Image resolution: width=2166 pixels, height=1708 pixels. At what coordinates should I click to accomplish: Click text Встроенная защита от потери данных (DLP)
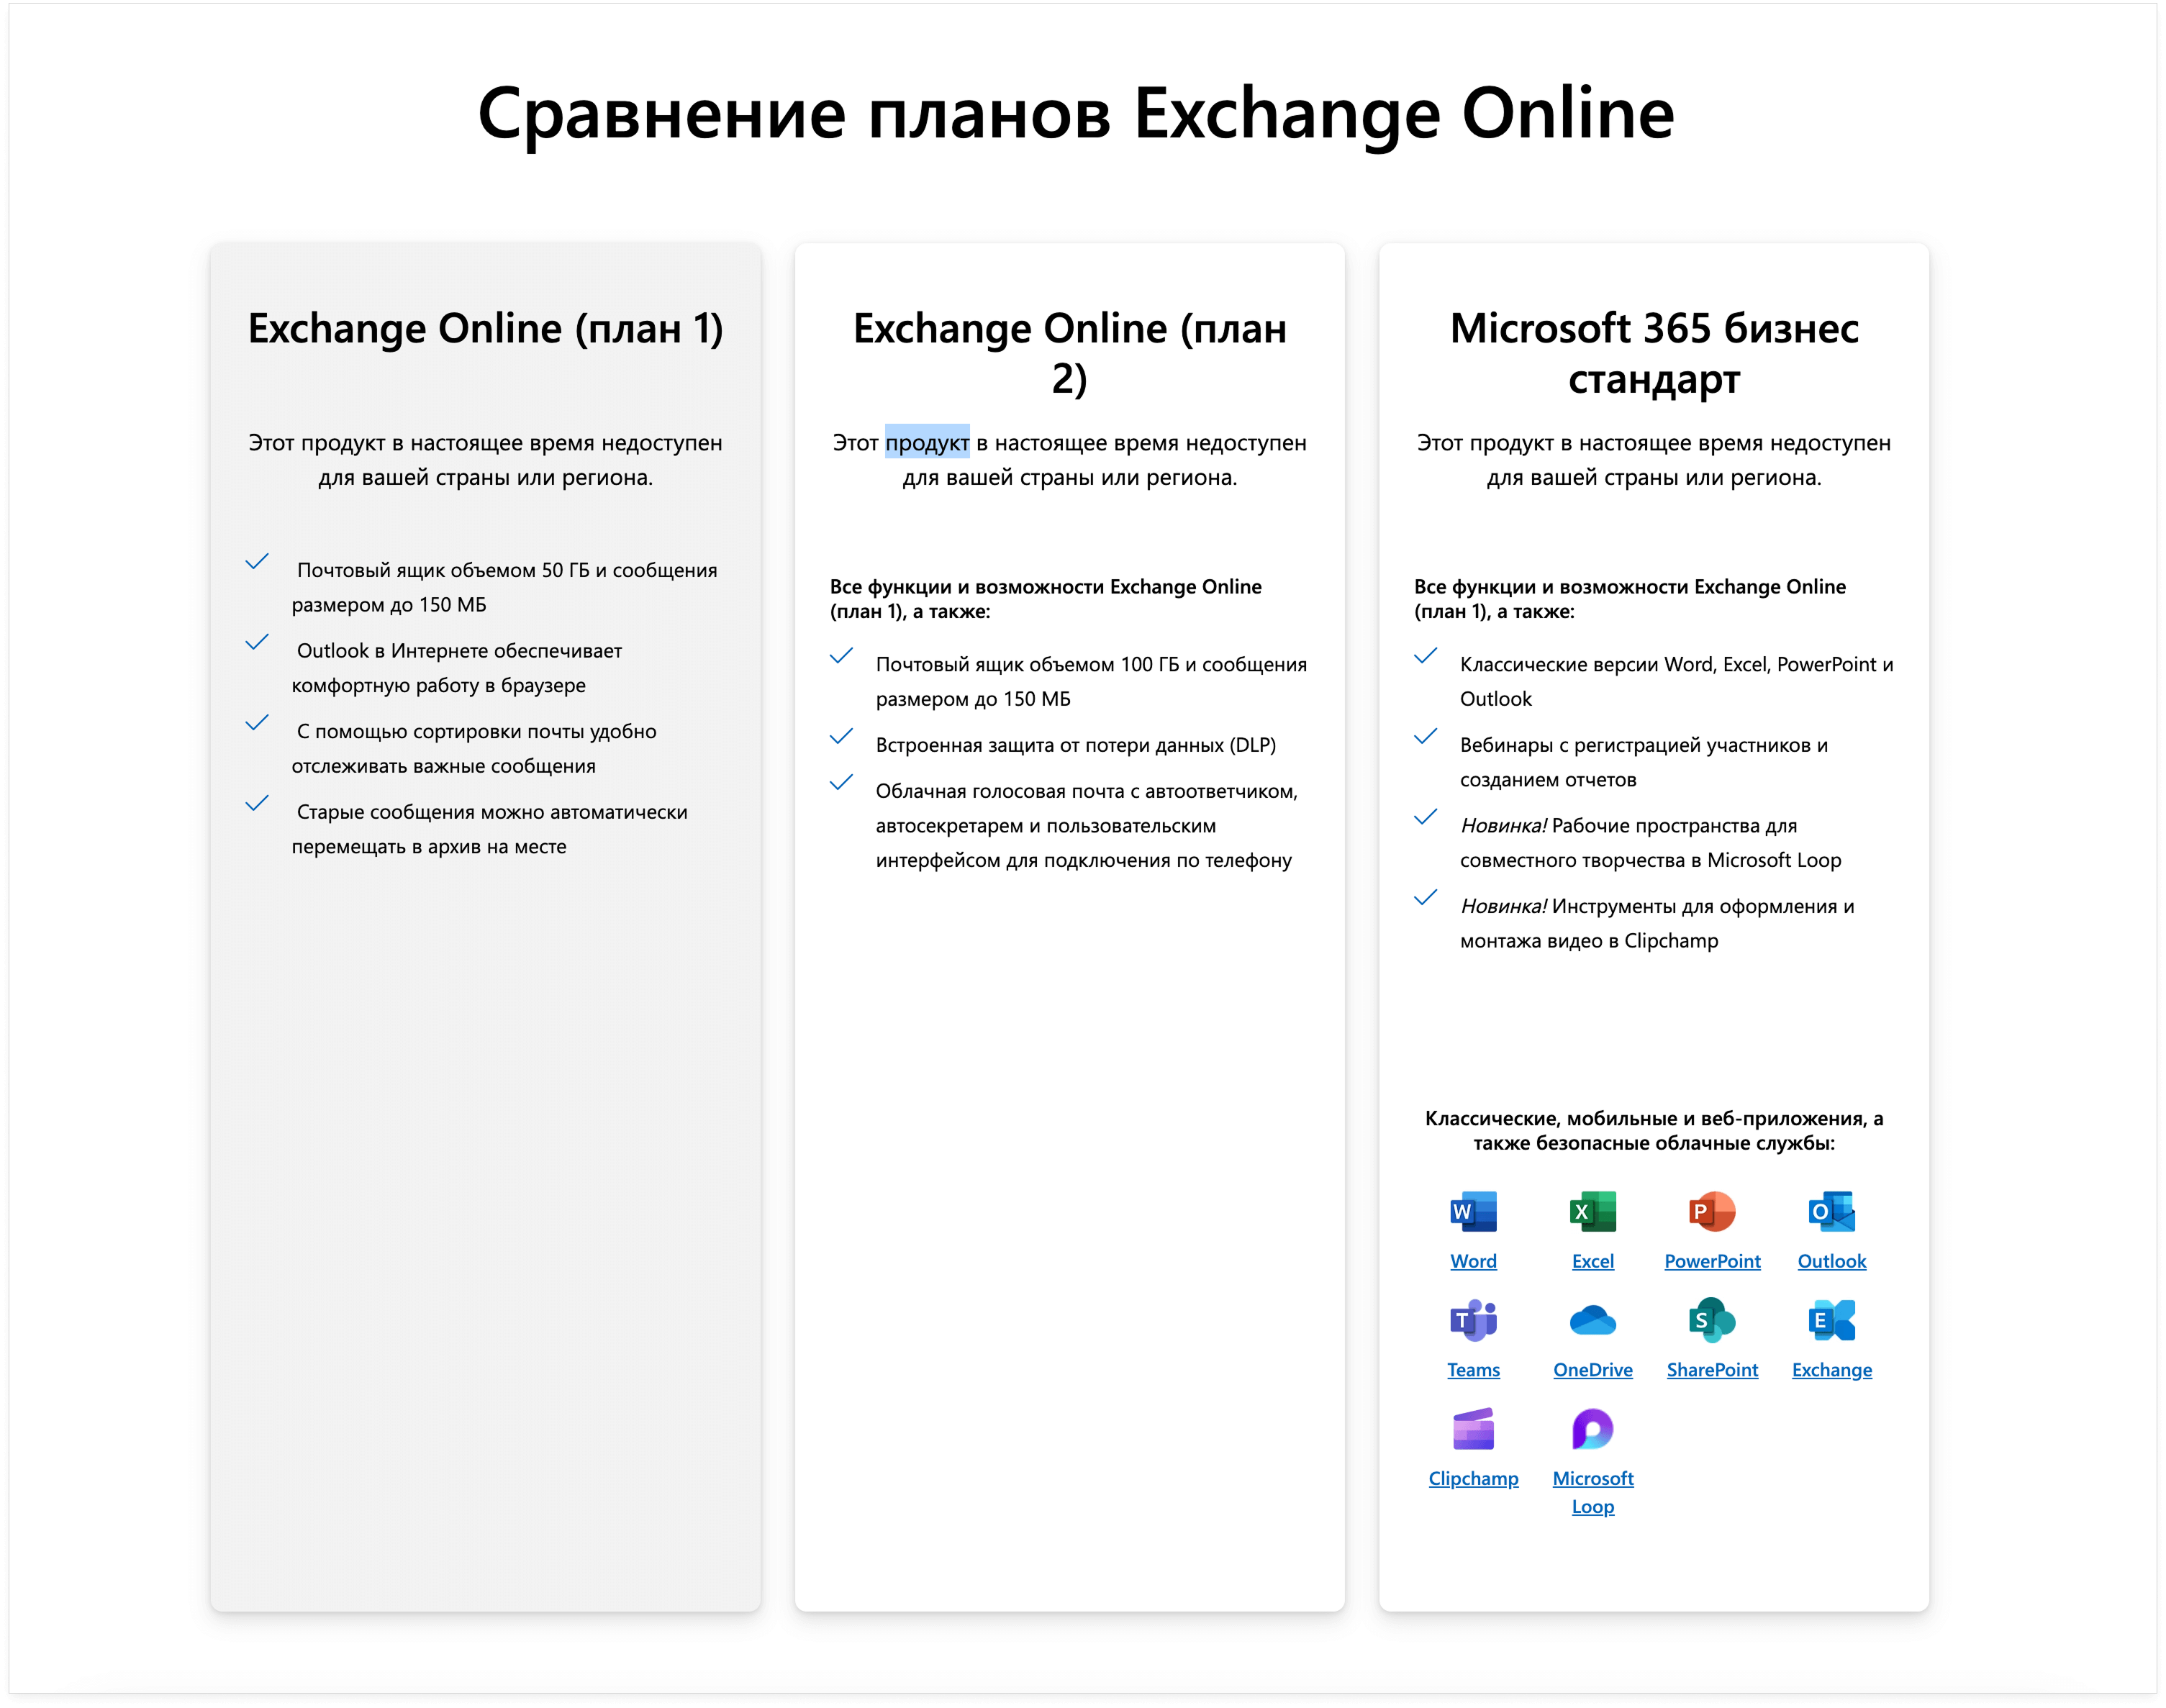[1076, 745]
